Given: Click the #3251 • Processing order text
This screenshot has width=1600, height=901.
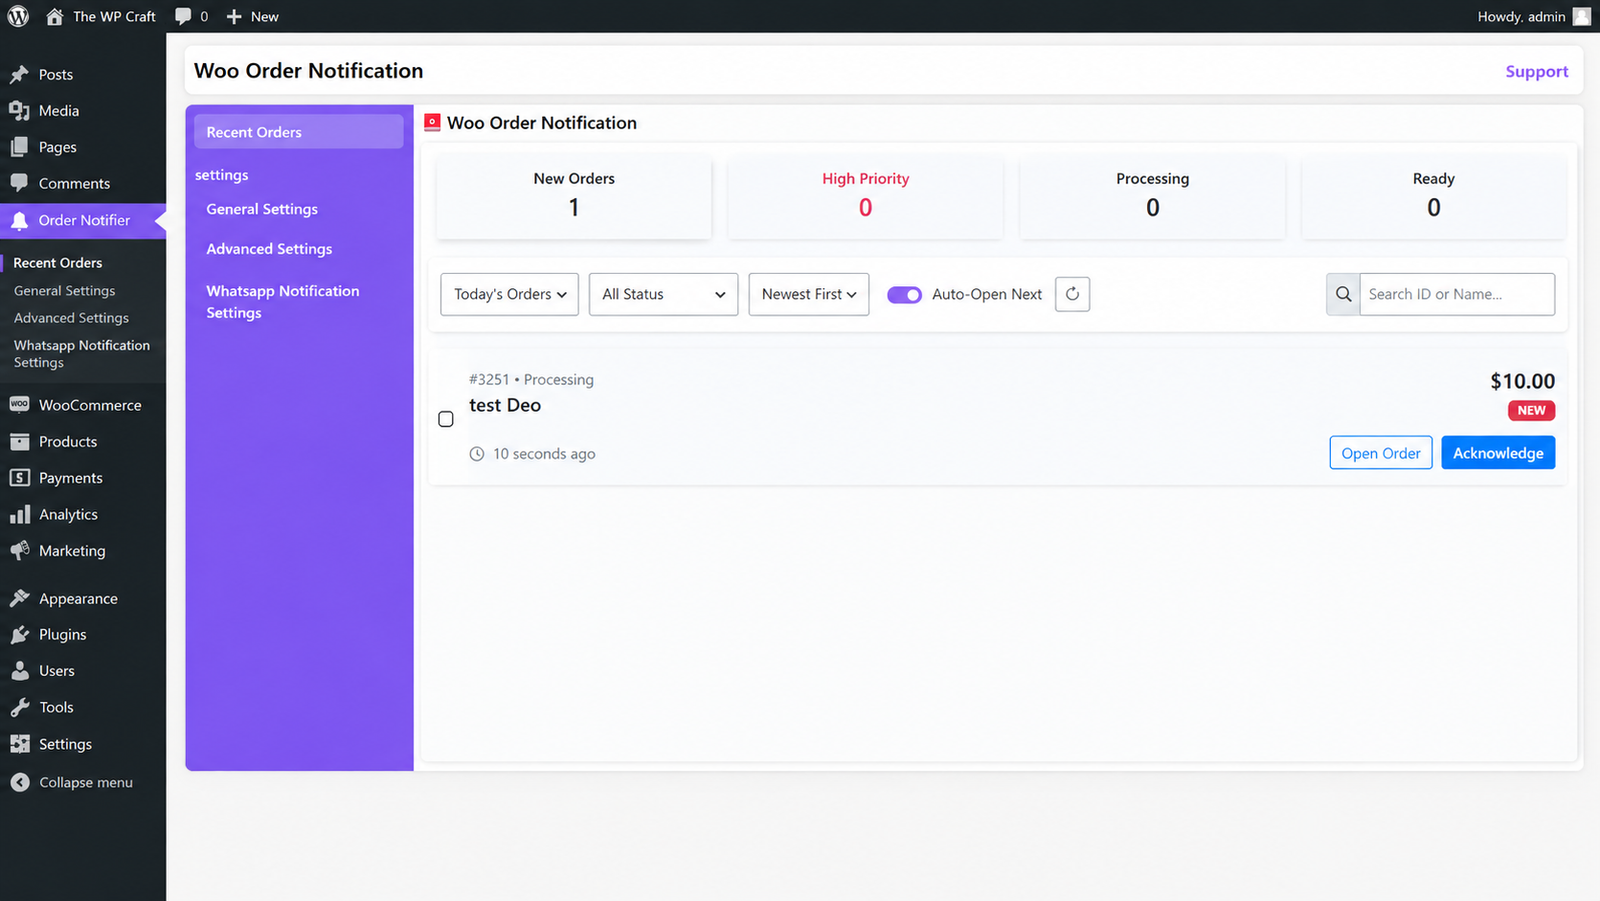Looking at the screenshot, I should tap(531, 380).
